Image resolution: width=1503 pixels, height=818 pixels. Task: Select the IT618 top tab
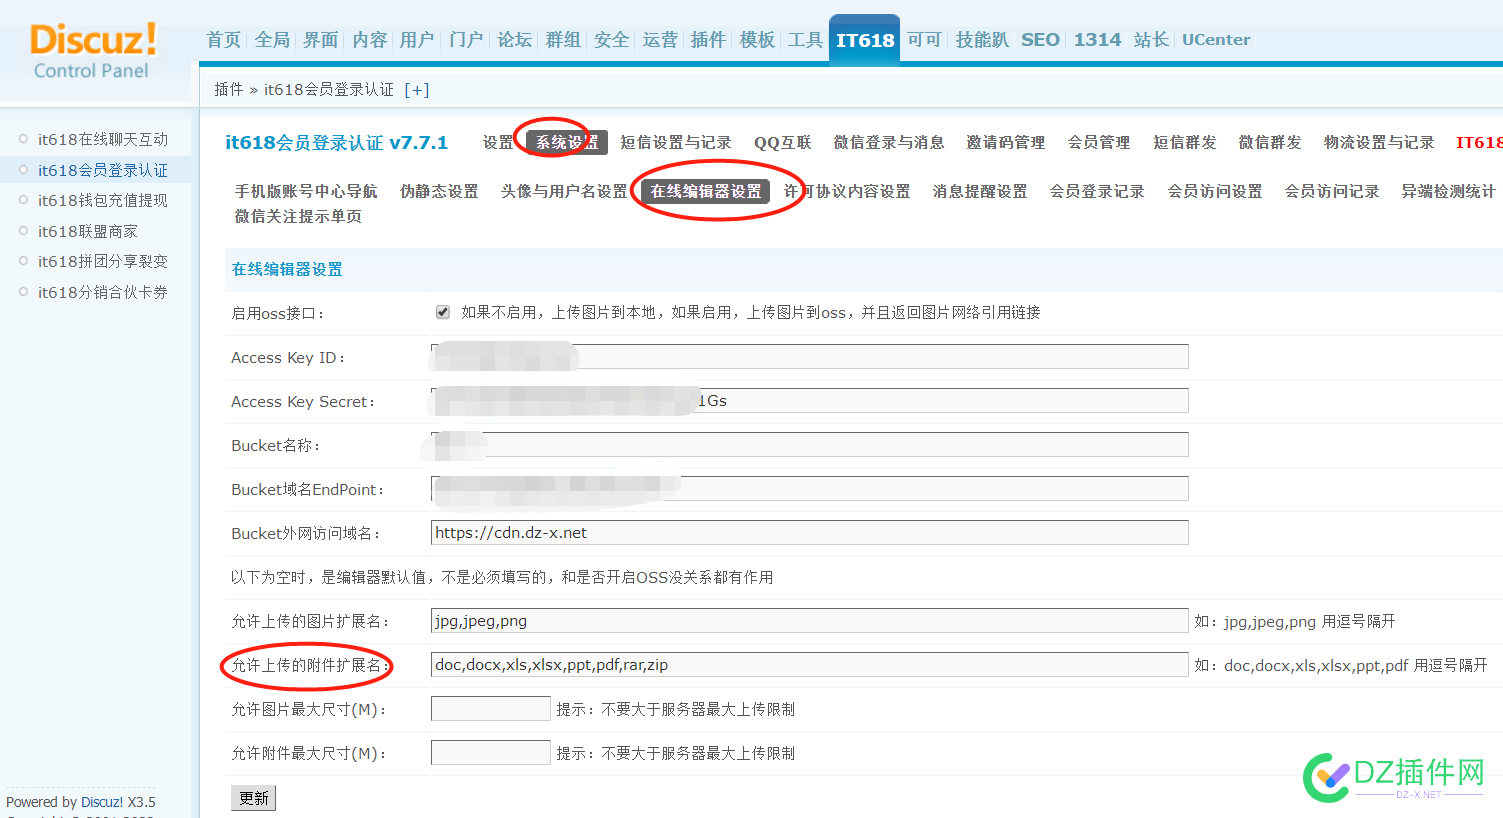(x=865, y=40)
